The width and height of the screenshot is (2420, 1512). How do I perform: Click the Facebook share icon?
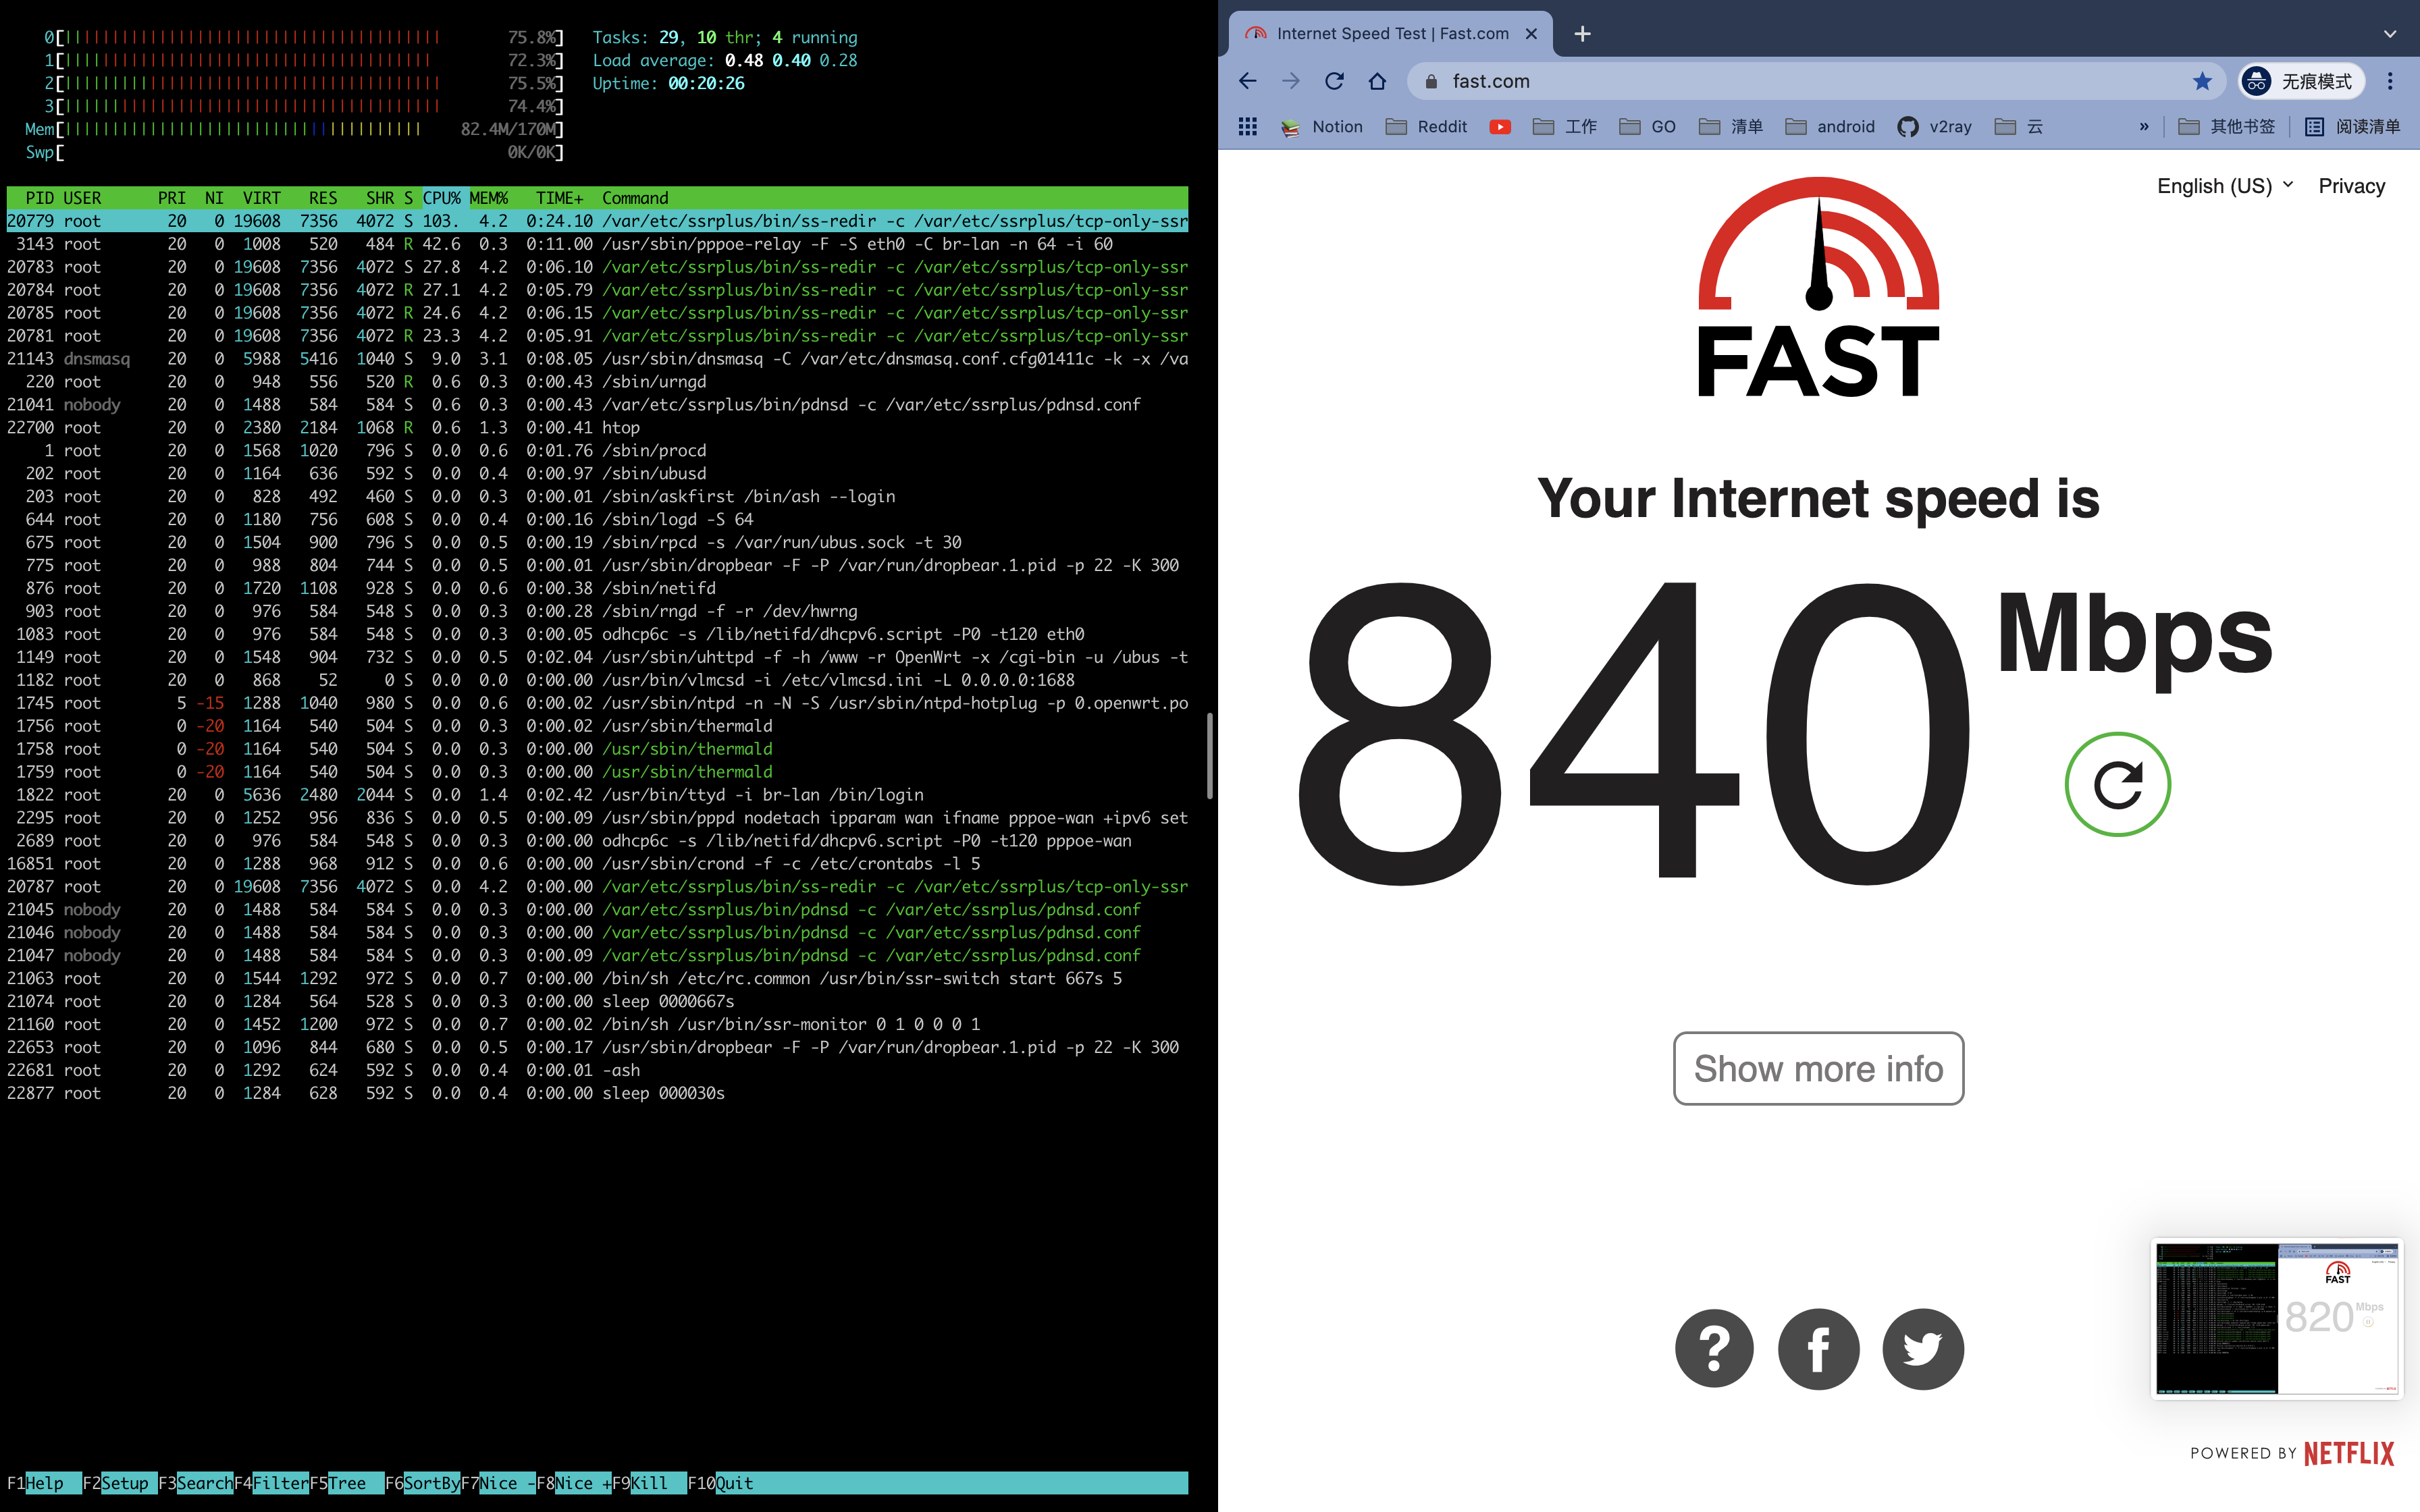click(1818, 1349)
